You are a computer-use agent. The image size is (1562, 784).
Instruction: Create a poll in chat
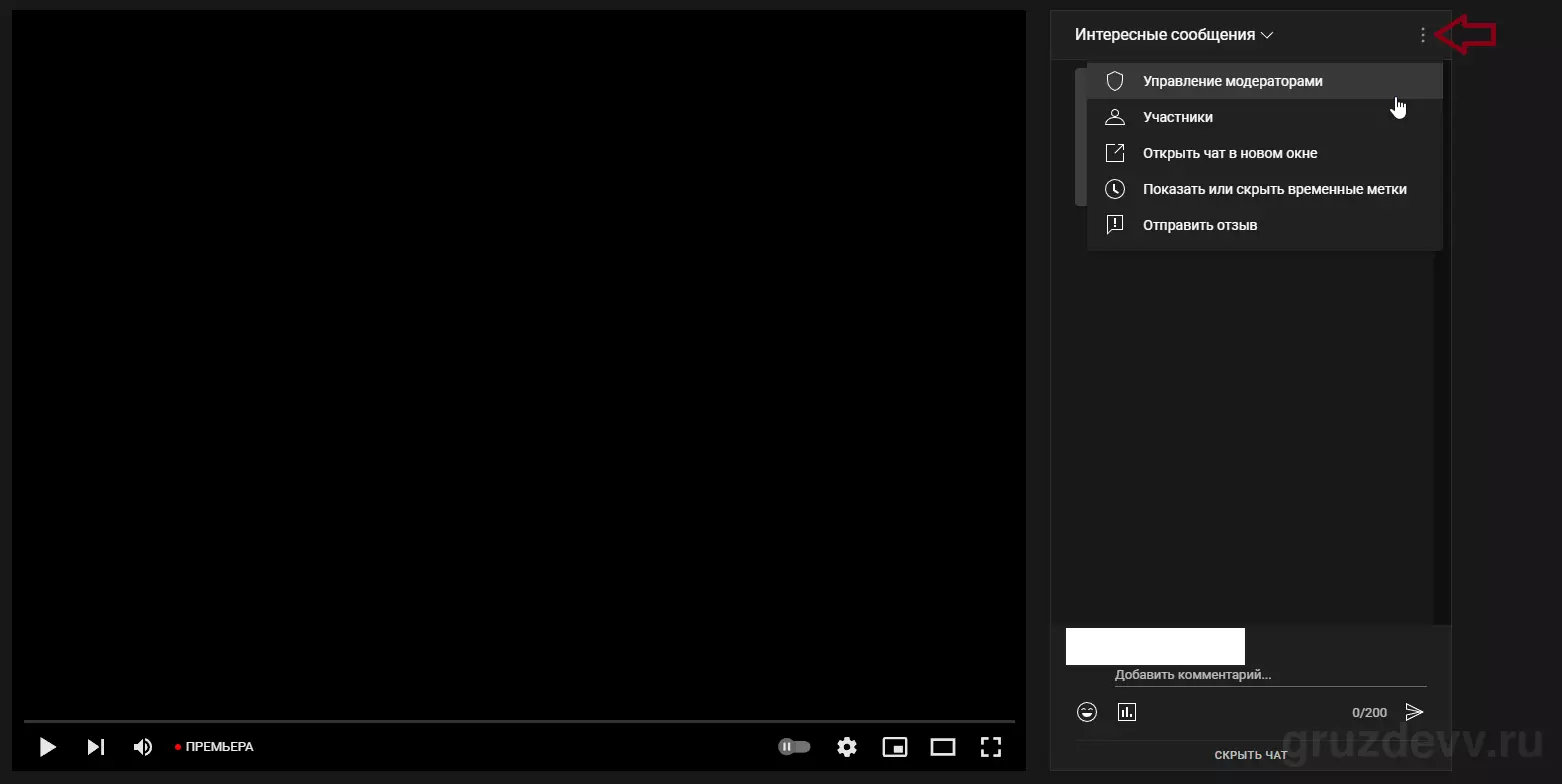point(1127,712)
